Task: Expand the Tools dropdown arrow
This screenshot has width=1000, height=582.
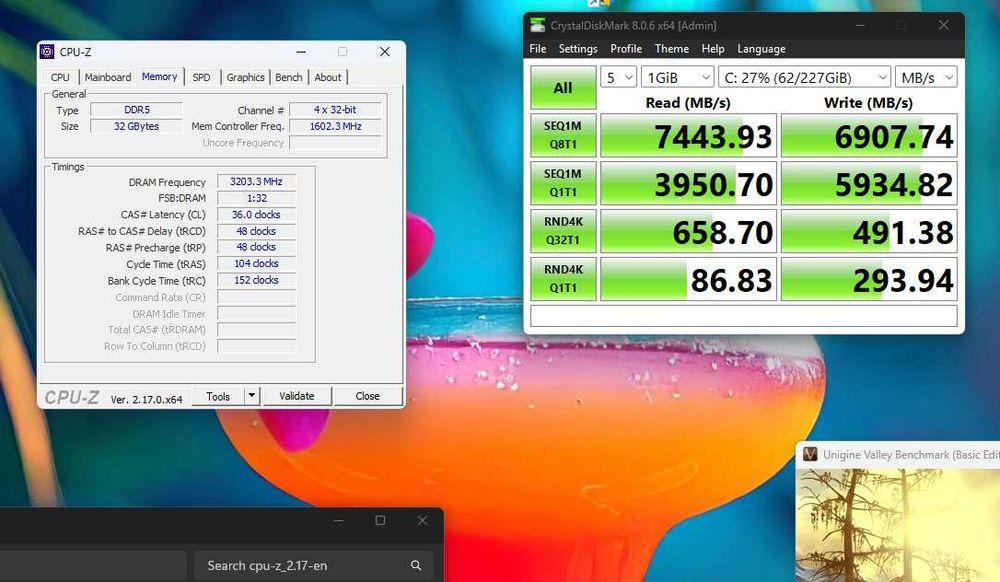Action: 252,396
